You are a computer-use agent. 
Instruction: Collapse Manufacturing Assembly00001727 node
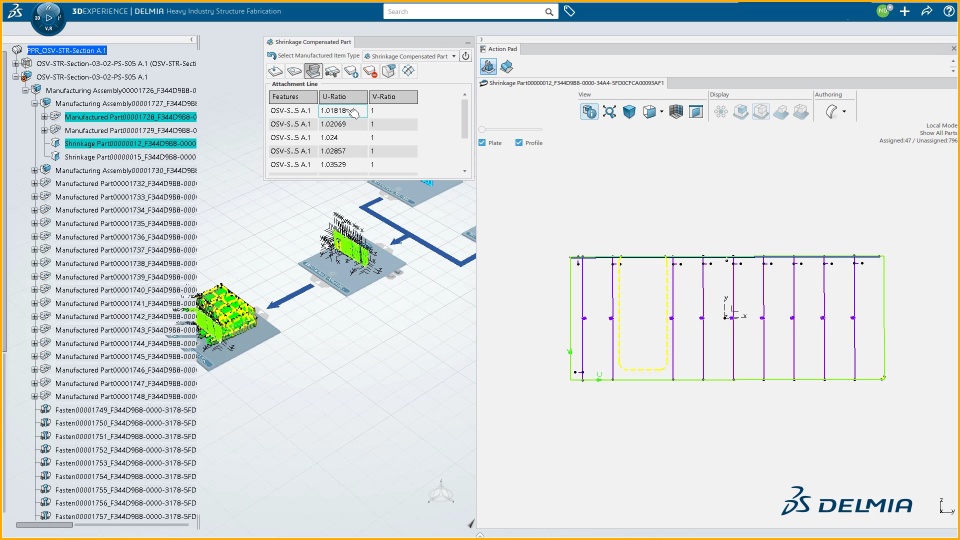[35, 103]
